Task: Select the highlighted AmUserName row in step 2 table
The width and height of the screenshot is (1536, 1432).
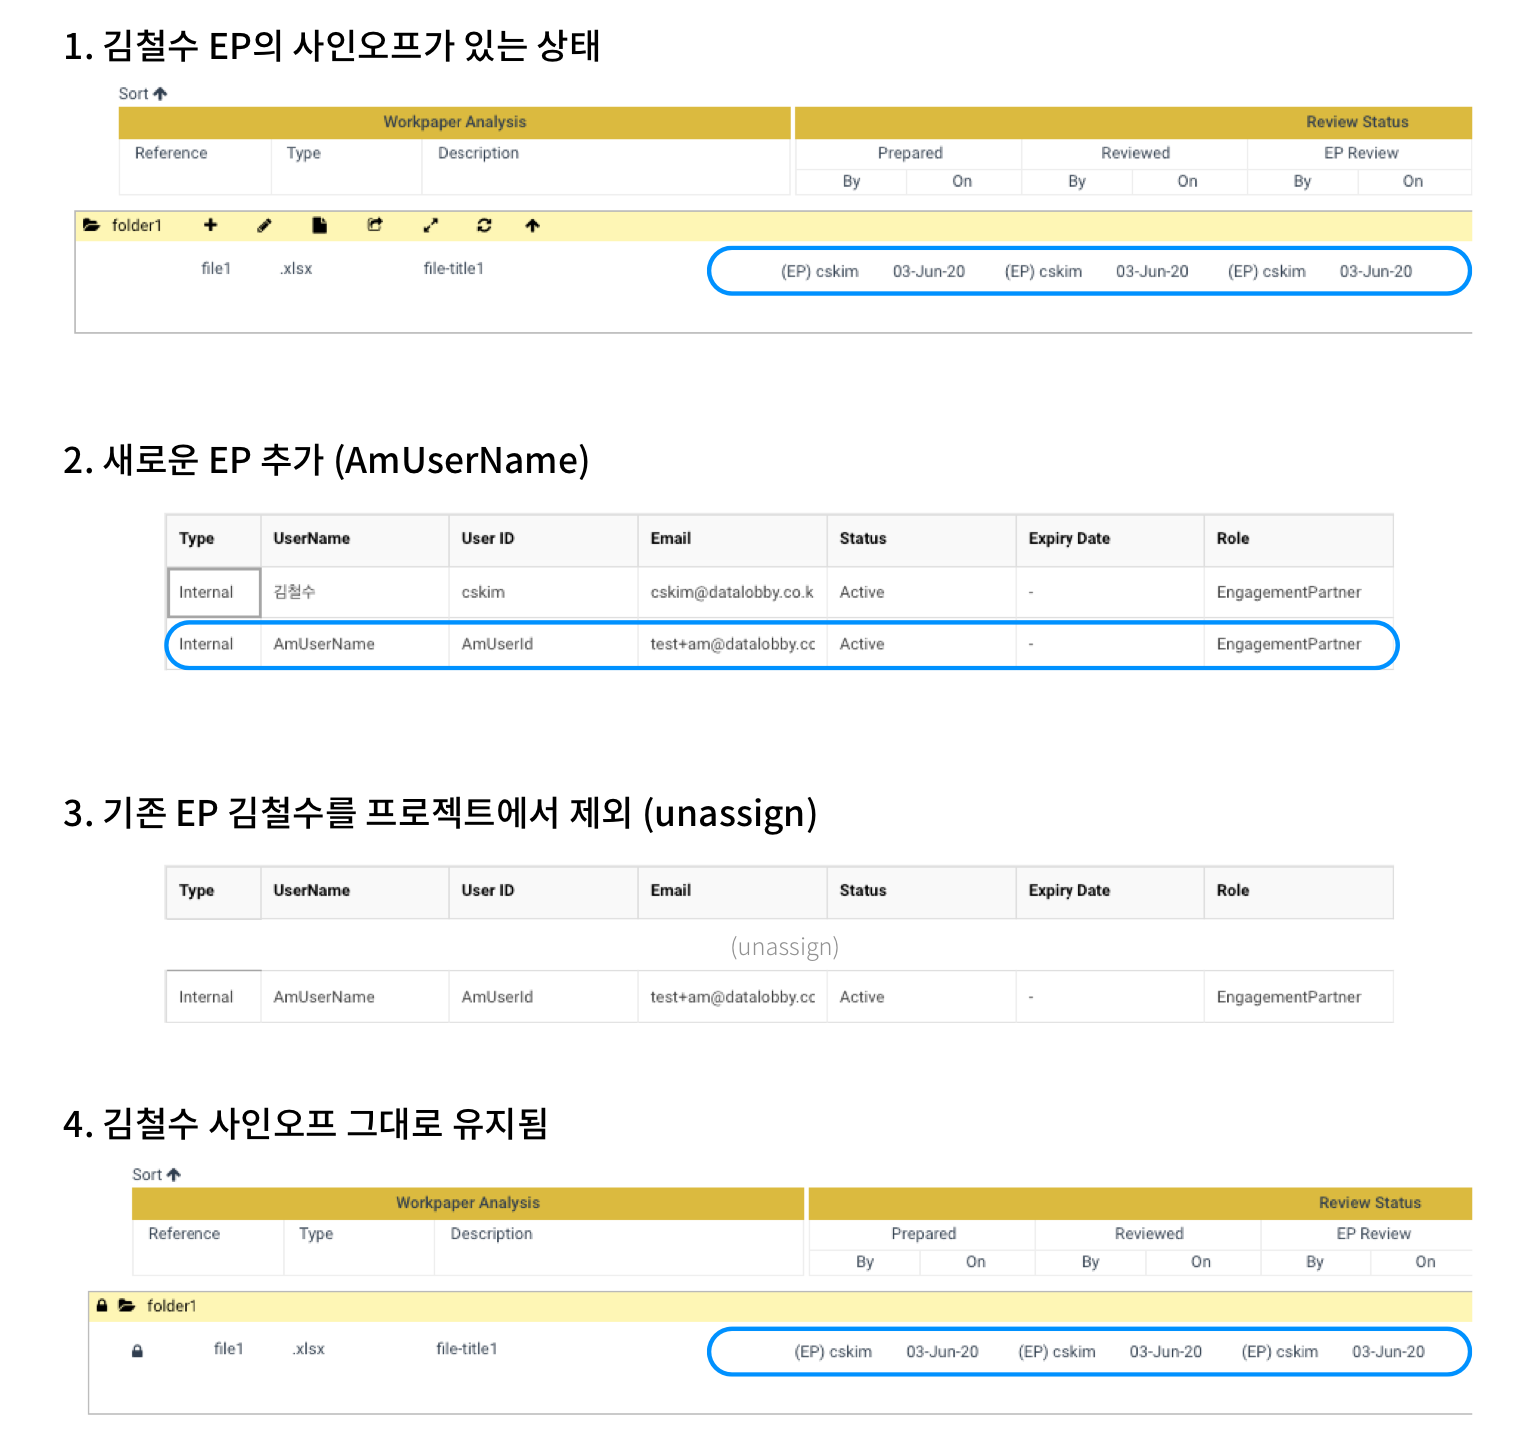Action: point(324,644)
